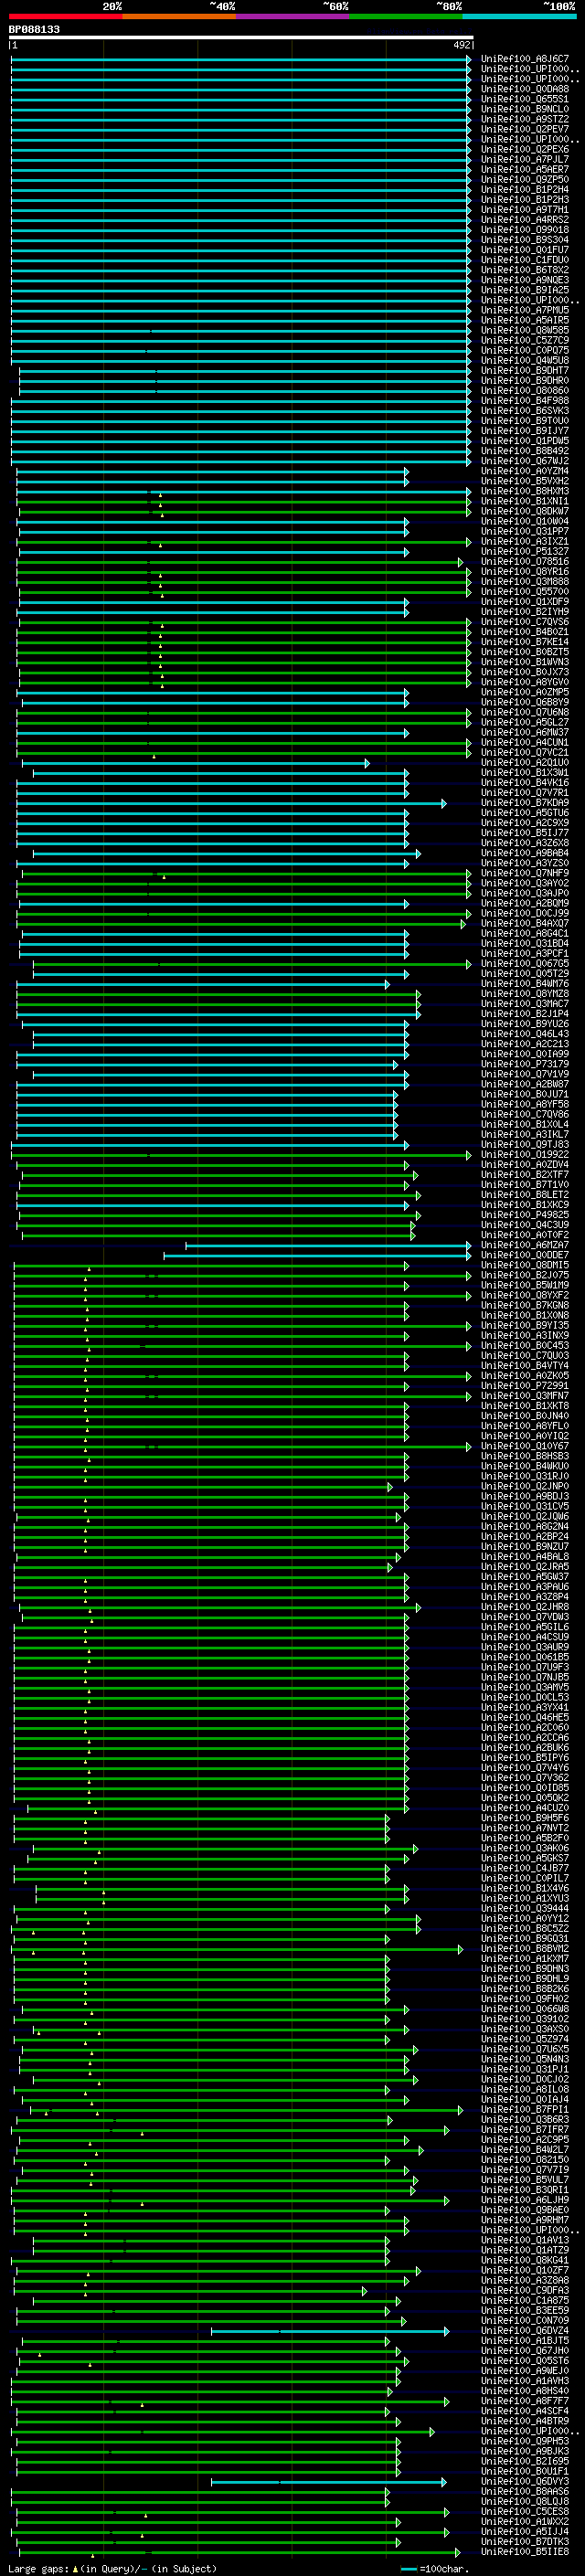Click the red 20% identity legend segment
This screenshot has height=2576, width=585.
65,17
